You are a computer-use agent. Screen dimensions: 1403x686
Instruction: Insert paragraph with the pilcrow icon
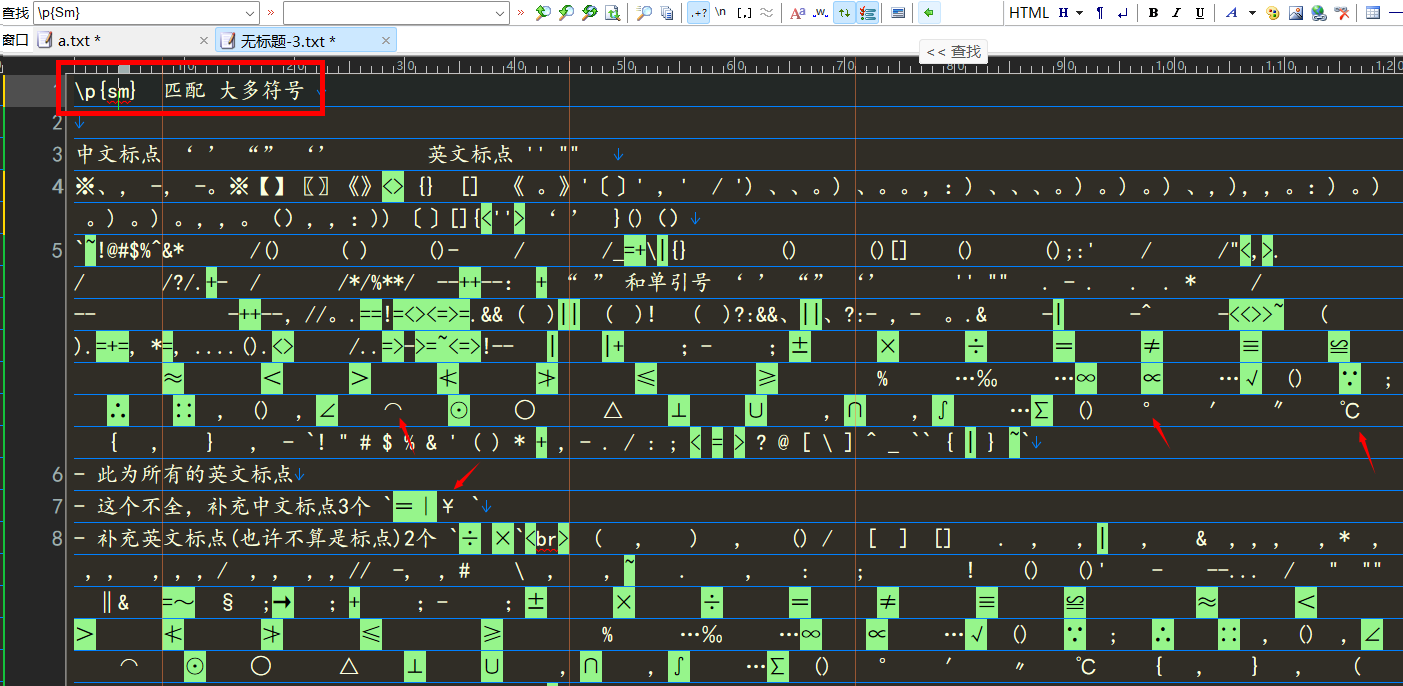coord(1100,13)
